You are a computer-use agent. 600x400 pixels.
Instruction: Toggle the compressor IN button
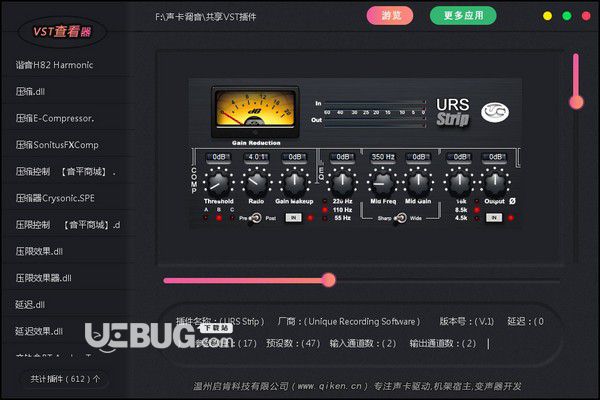pos(293,217)
